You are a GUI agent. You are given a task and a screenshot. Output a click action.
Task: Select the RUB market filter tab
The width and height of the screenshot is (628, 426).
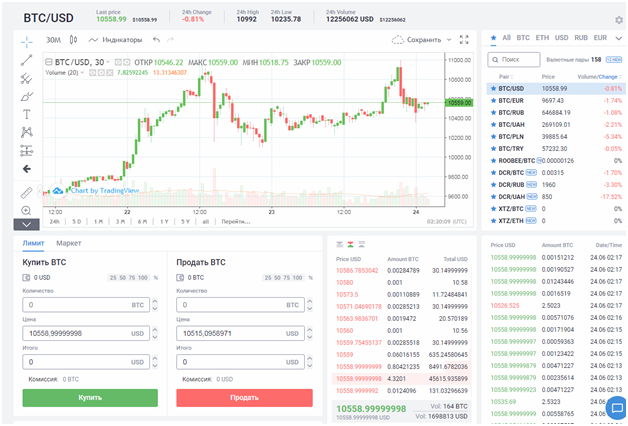[581, 38]
